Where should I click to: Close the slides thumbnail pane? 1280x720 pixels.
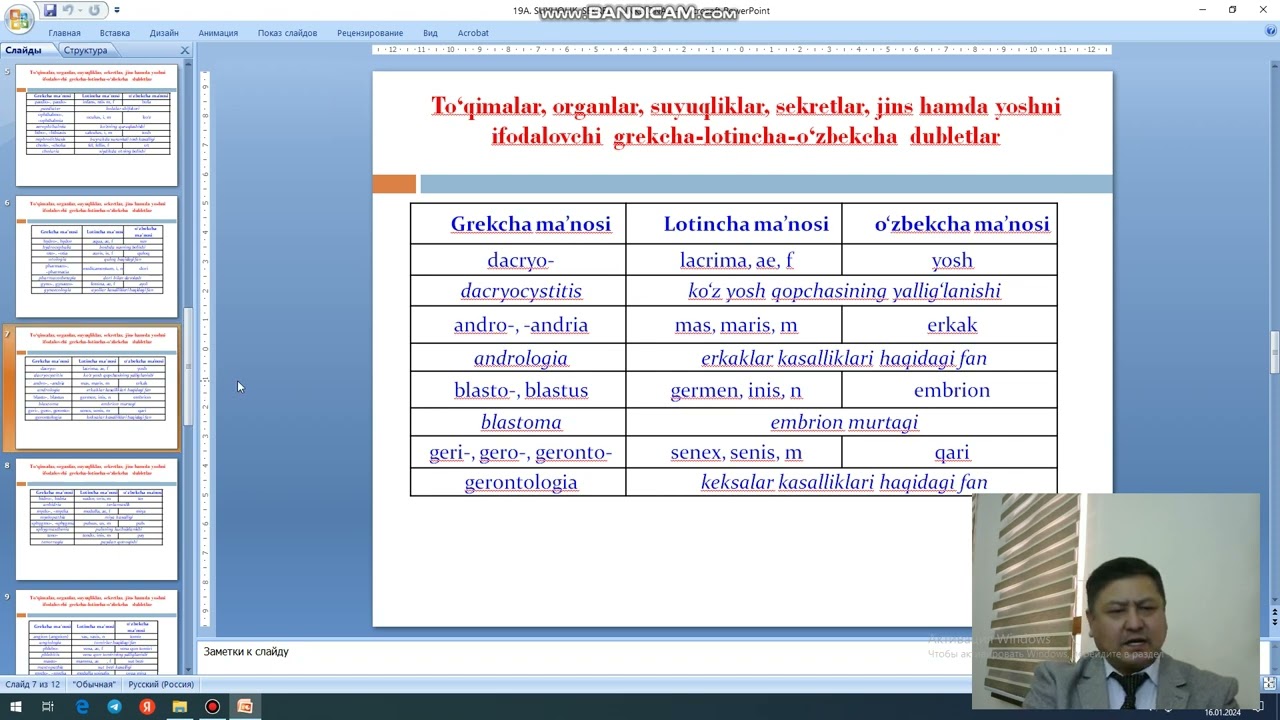click(184, 50)
